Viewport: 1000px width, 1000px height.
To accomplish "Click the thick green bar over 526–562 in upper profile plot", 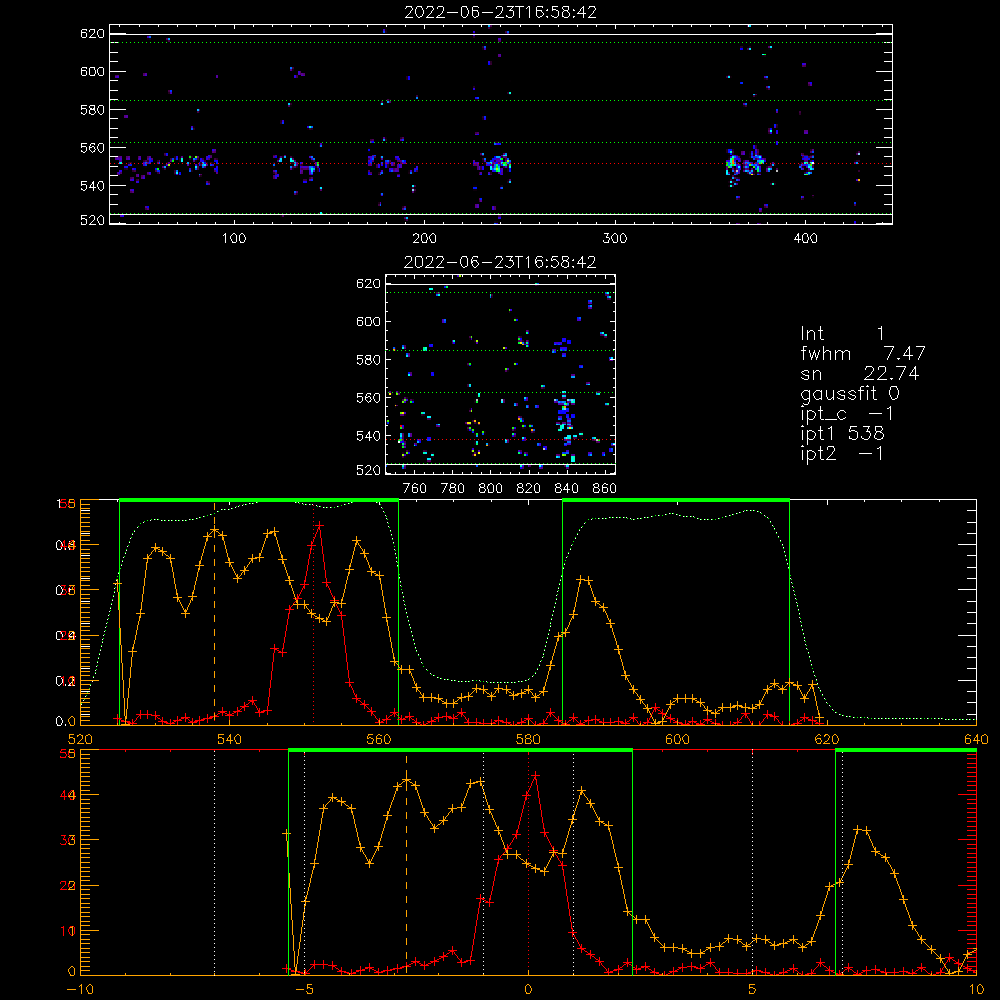I will [x=258, y=501].
